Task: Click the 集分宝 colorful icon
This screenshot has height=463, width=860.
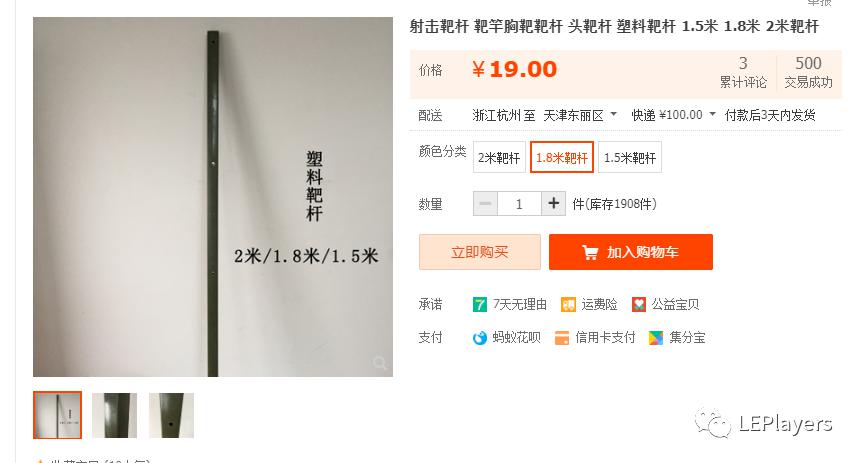Action: 656,338
